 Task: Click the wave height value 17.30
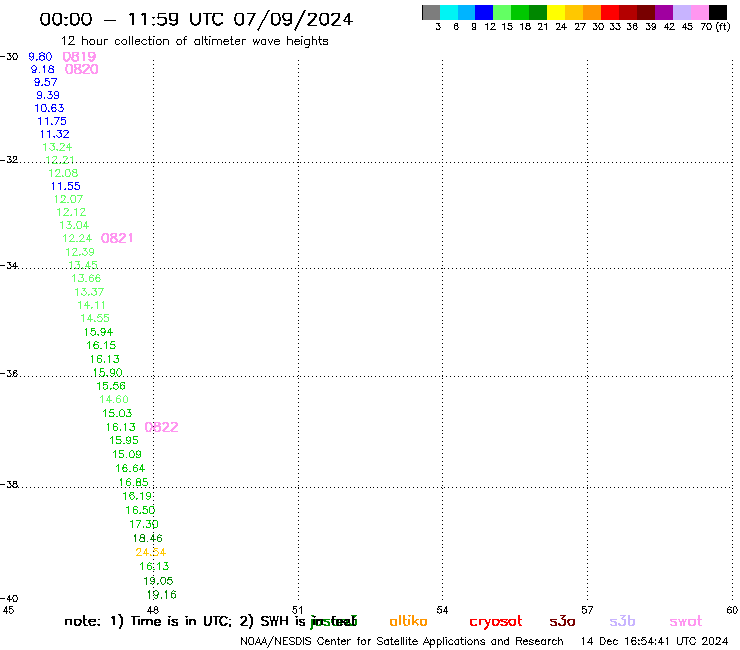click(x=144, y=524)
